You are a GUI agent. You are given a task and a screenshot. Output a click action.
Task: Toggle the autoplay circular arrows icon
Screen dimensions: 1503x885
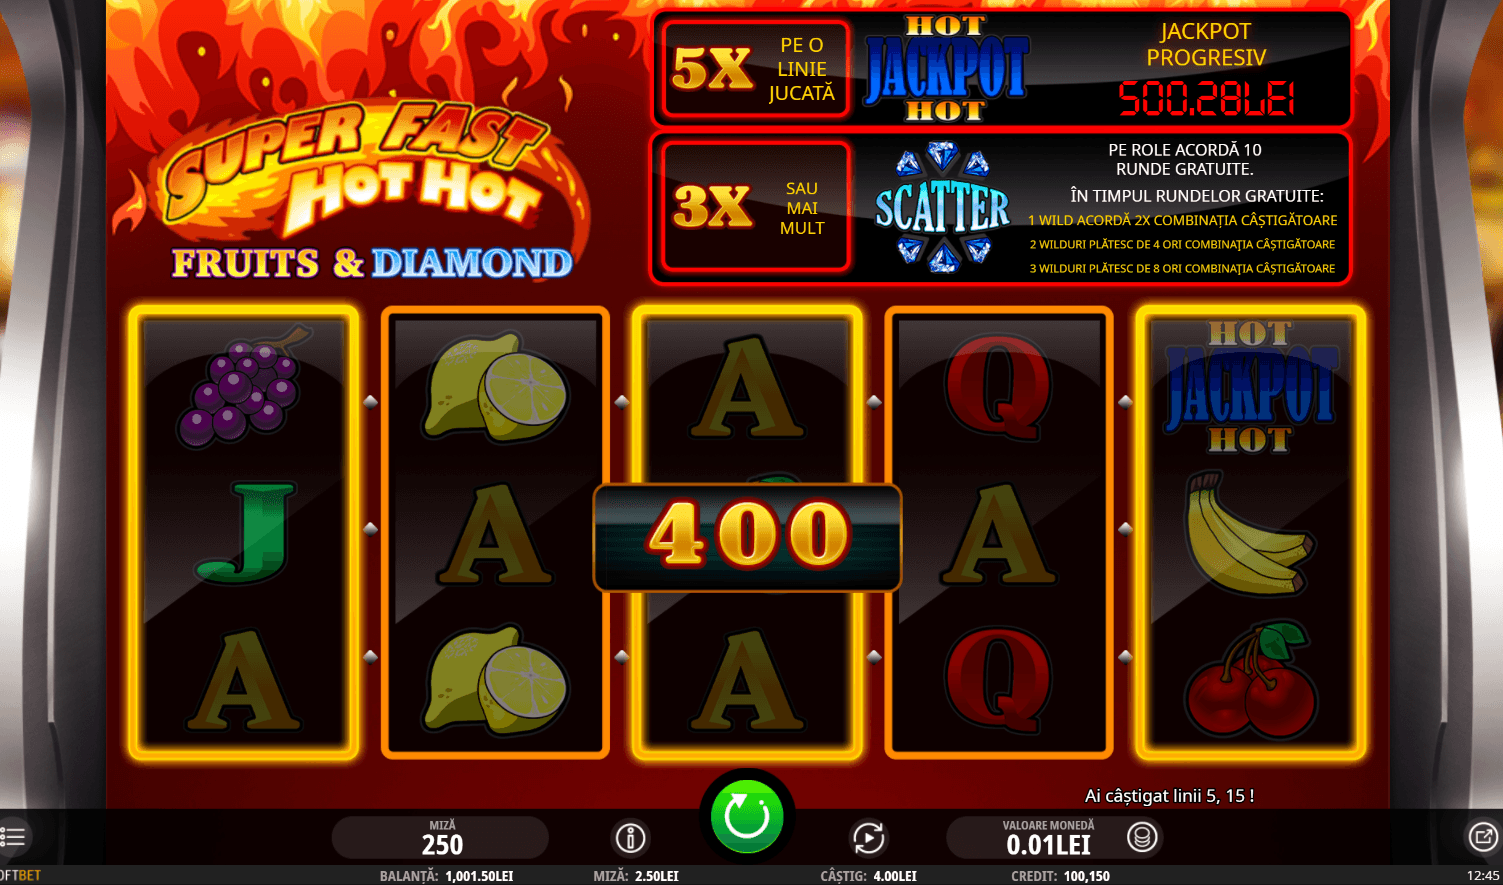(x=868, y=837)
